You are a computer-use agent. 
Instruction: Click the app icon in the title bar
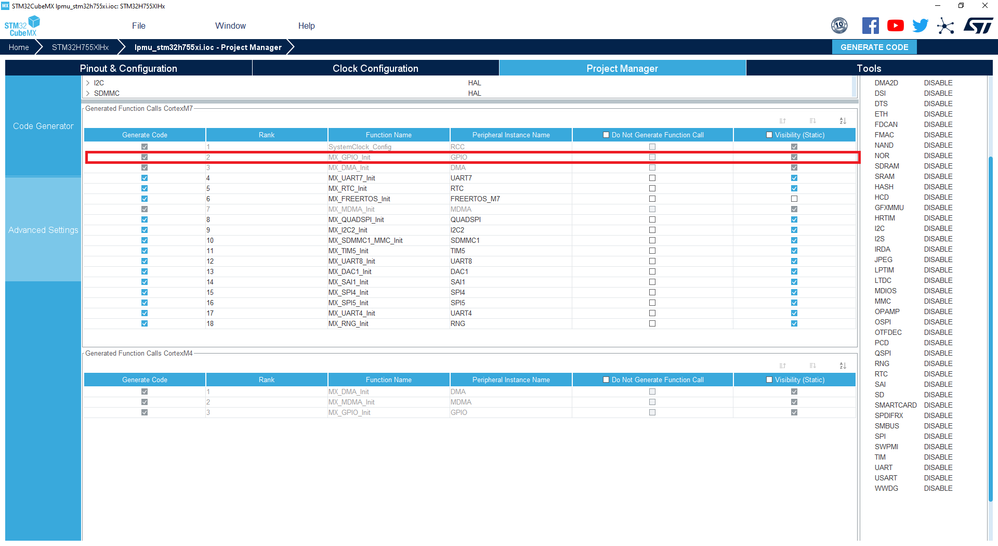coord(6,6)
